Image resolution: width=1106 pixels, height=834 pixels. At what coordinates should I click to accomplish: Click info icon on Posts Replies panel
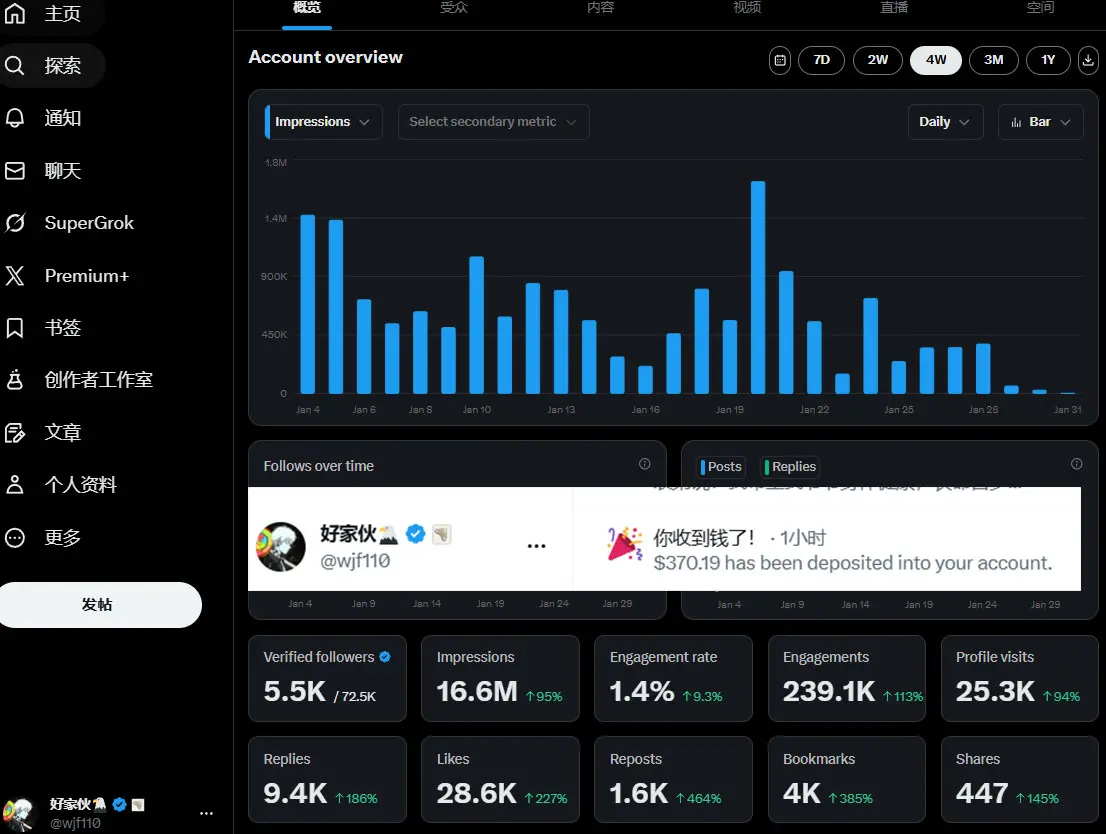click(x=1076, y=464)
